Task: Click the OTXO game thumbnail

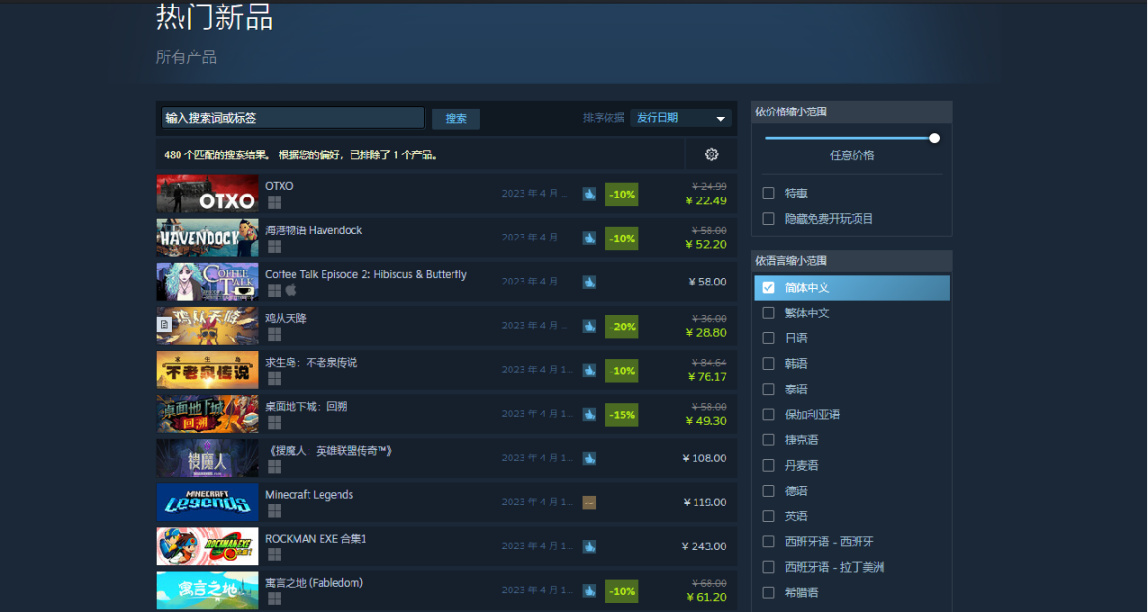Action: tap(207, 194)
